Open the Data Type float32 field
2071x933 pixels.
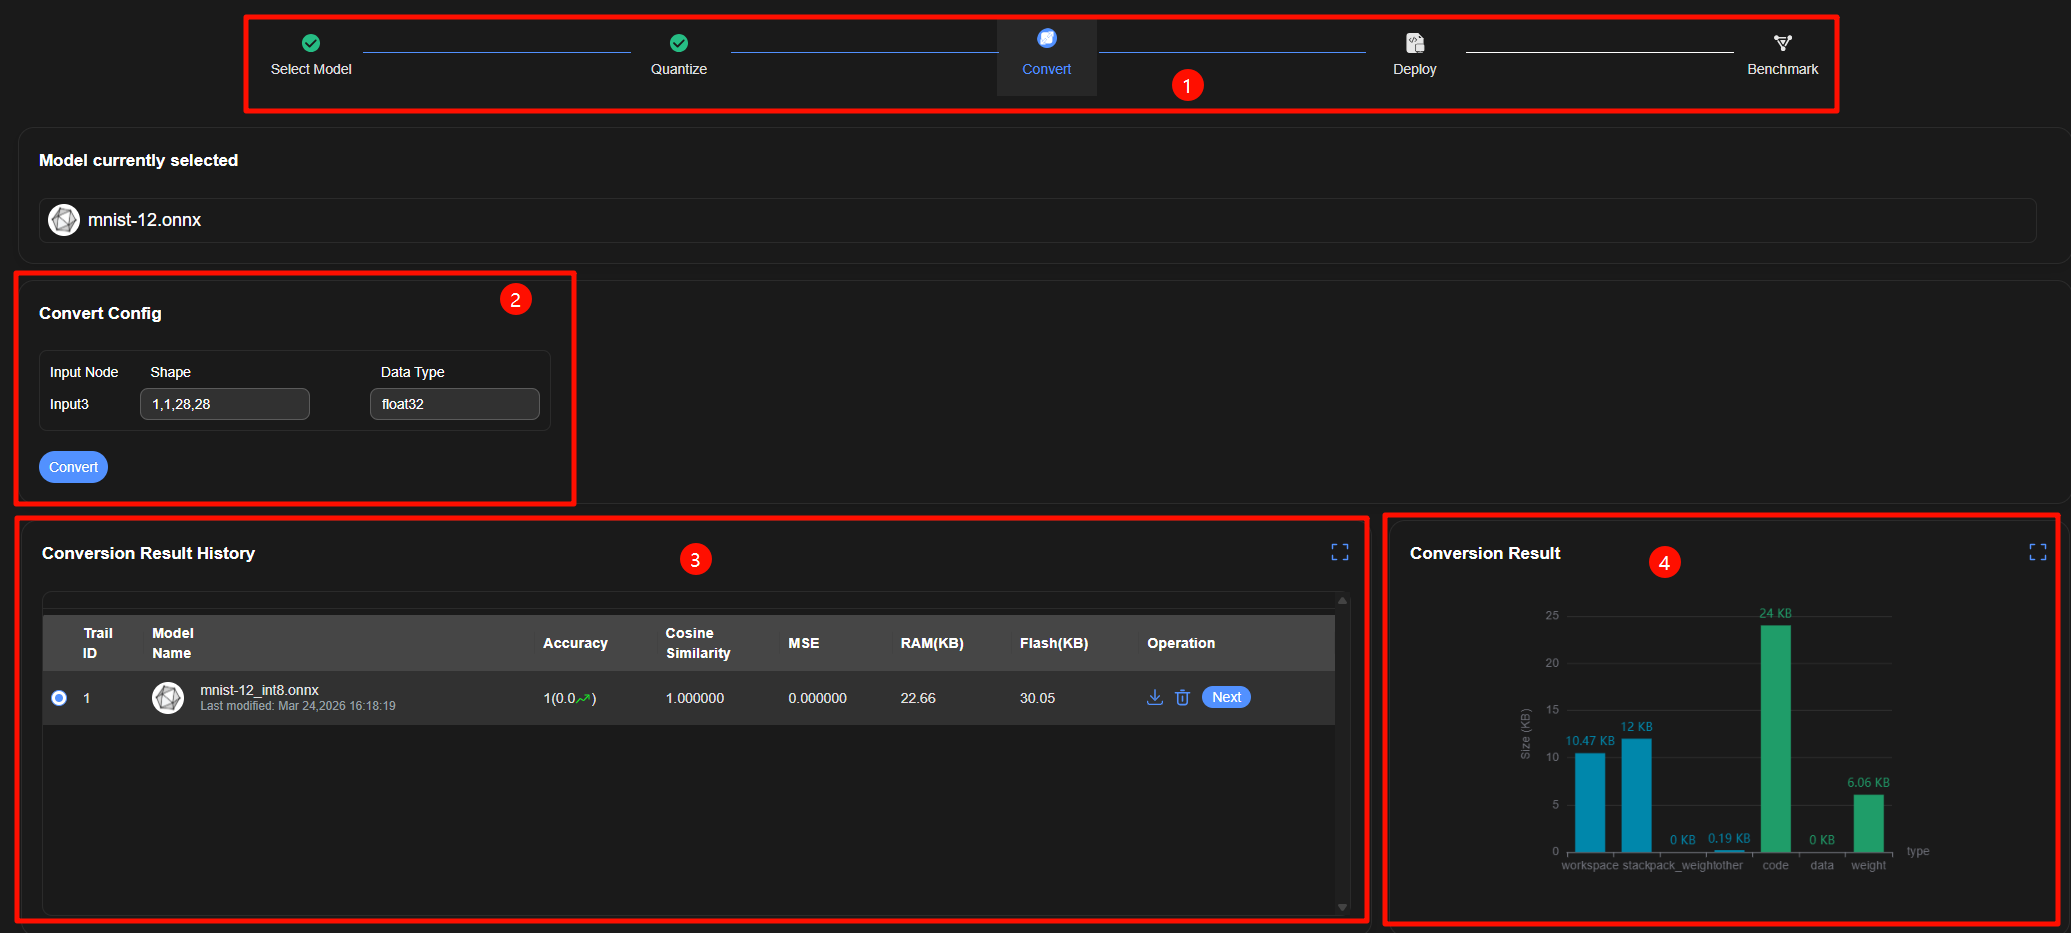454,404
